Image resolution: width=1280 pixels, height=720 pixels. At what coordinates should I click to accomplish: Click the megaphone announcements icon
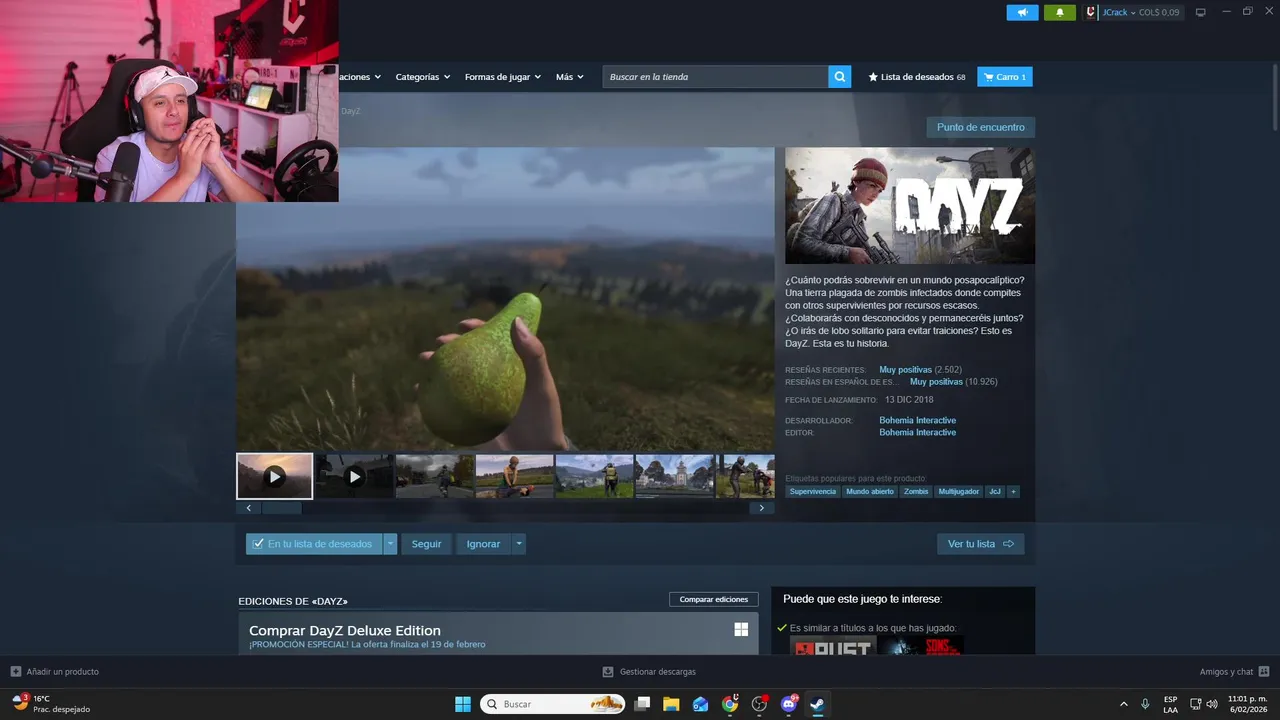point(1022,12)
